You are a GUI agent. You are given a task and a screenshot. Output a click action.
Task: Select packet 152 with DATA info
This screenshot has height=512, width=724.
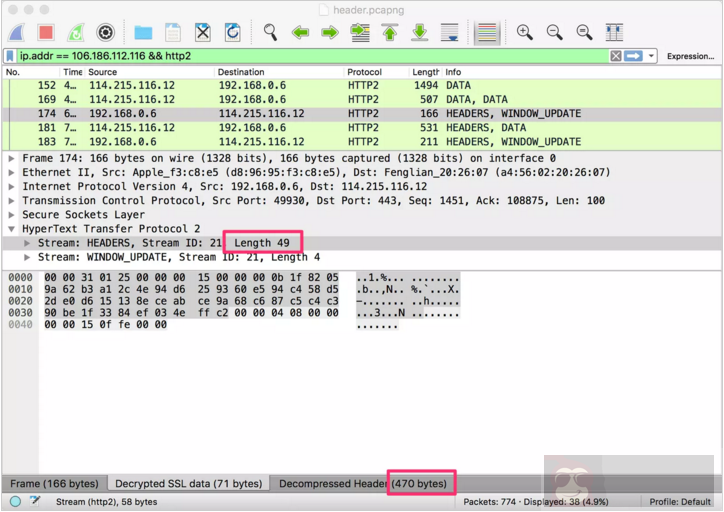362,85
